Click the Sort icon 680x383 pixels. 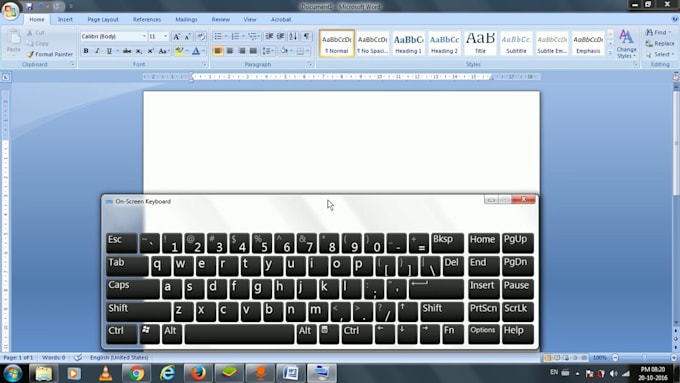pos(294,36)
